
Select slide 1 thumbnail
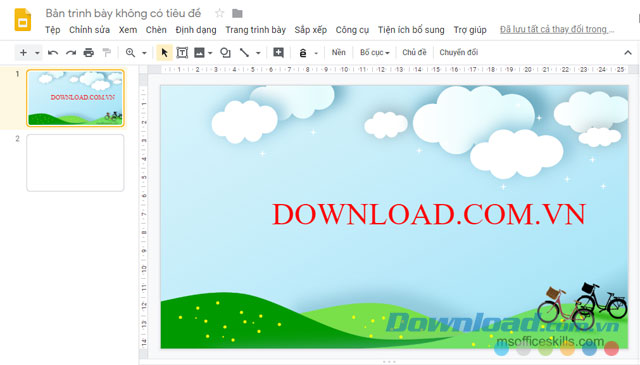(x=76, y=98)
